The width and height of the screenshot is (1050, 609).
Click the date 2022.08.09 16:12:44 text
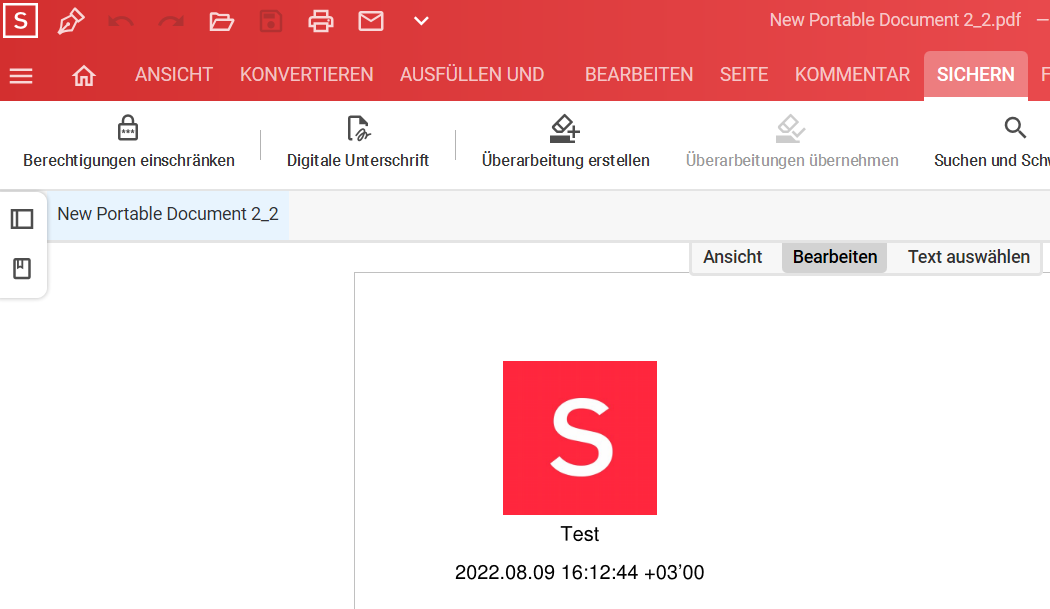click(579, 573)
